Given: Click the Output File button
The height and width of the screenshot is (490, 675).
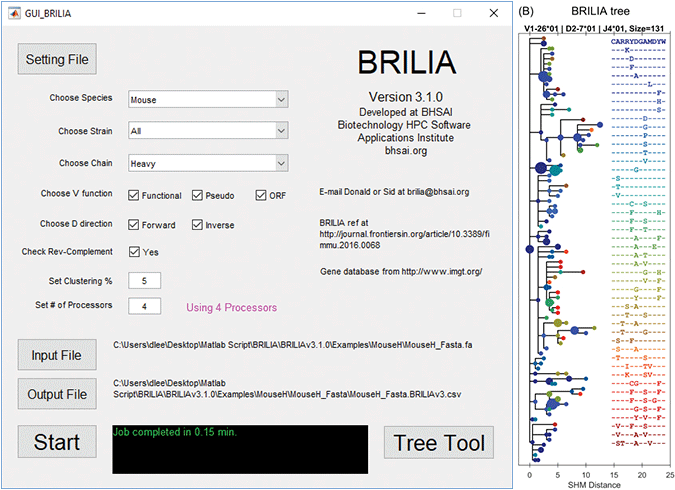Looking at the screenshot, I should click(x=57, y=394).
